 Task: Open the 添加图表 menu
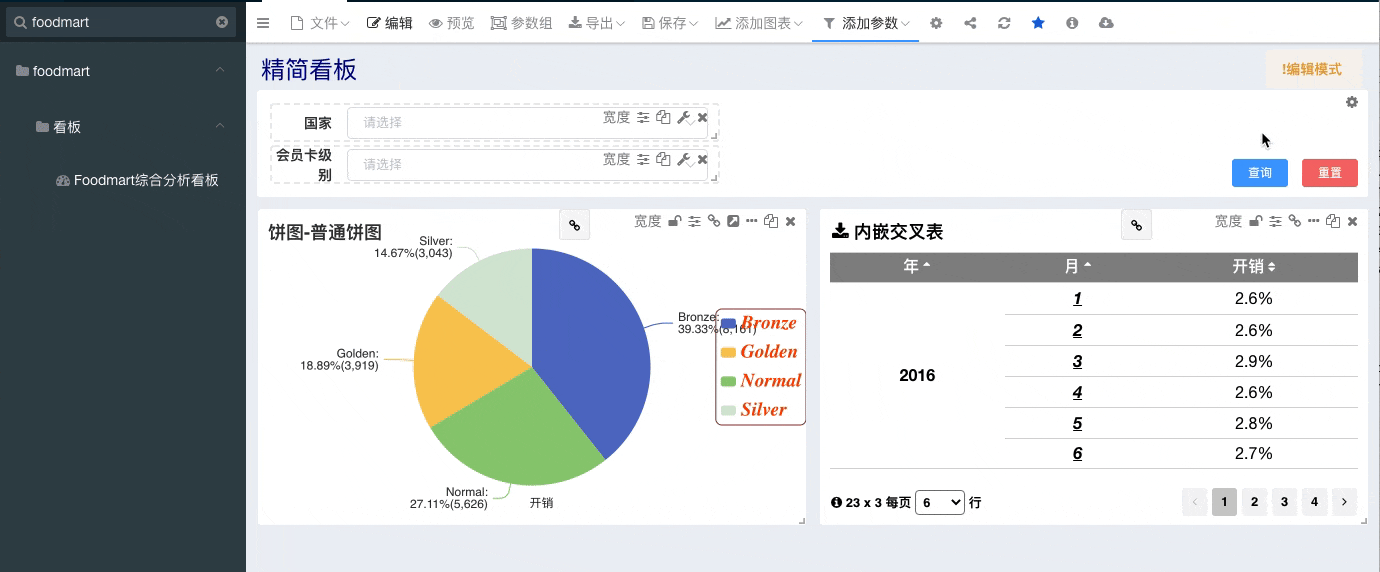point(758,23)
